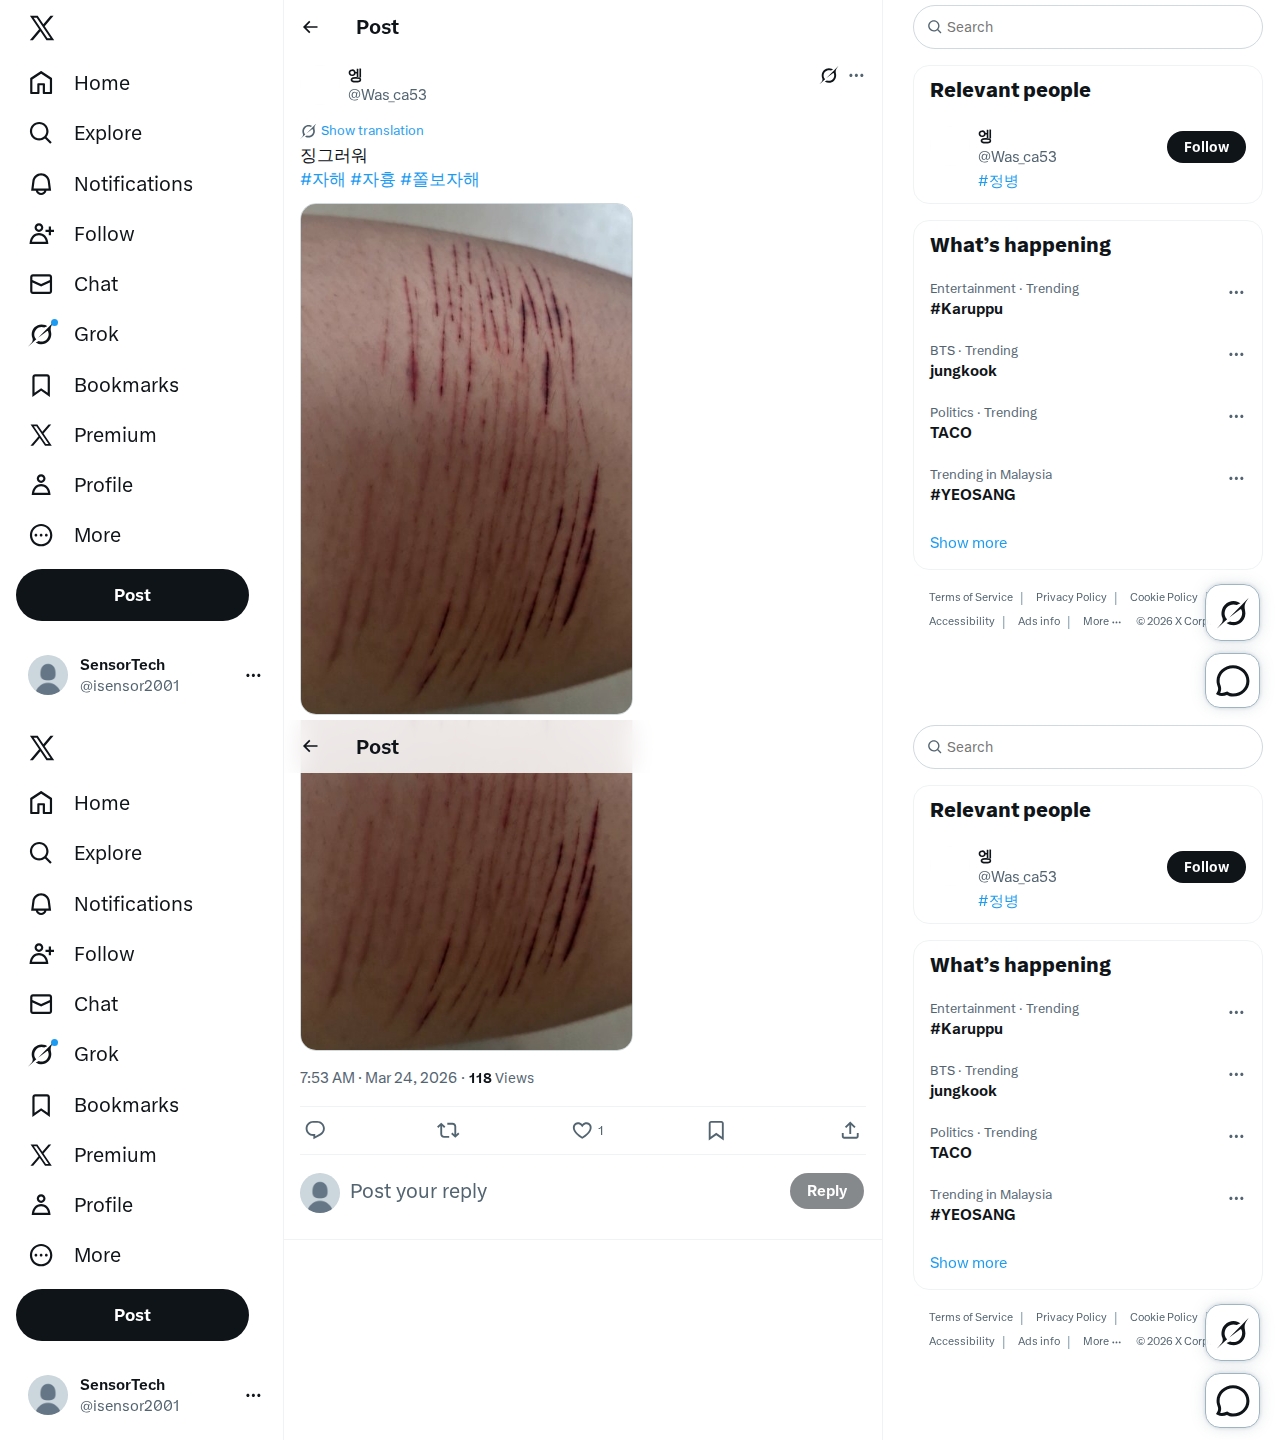
Task: Open Notifications in the upper navigation menu
Action: click(133, 184)
